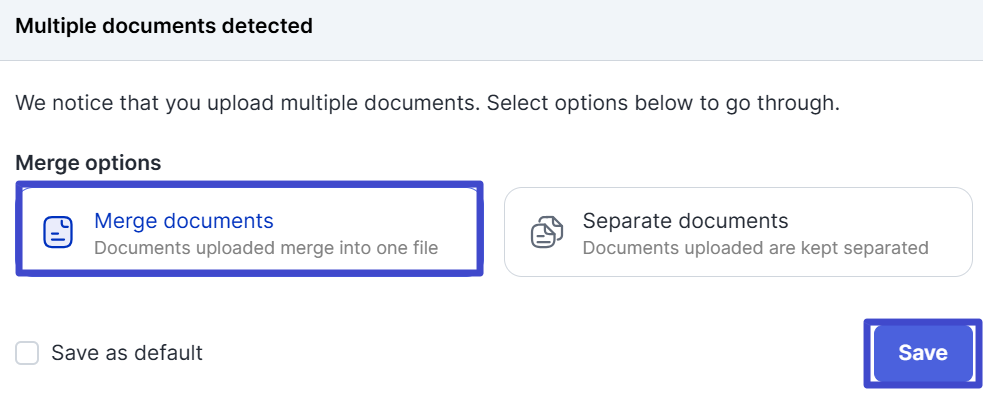Select the Merge documents option card
Screen dimensions: 983x402
coord(248,232)
